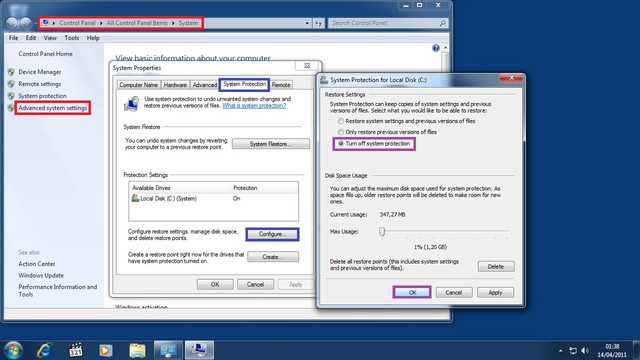Show hidden tray icons arrow
Viewport: 640px width, 360px height.
(560, 351)
